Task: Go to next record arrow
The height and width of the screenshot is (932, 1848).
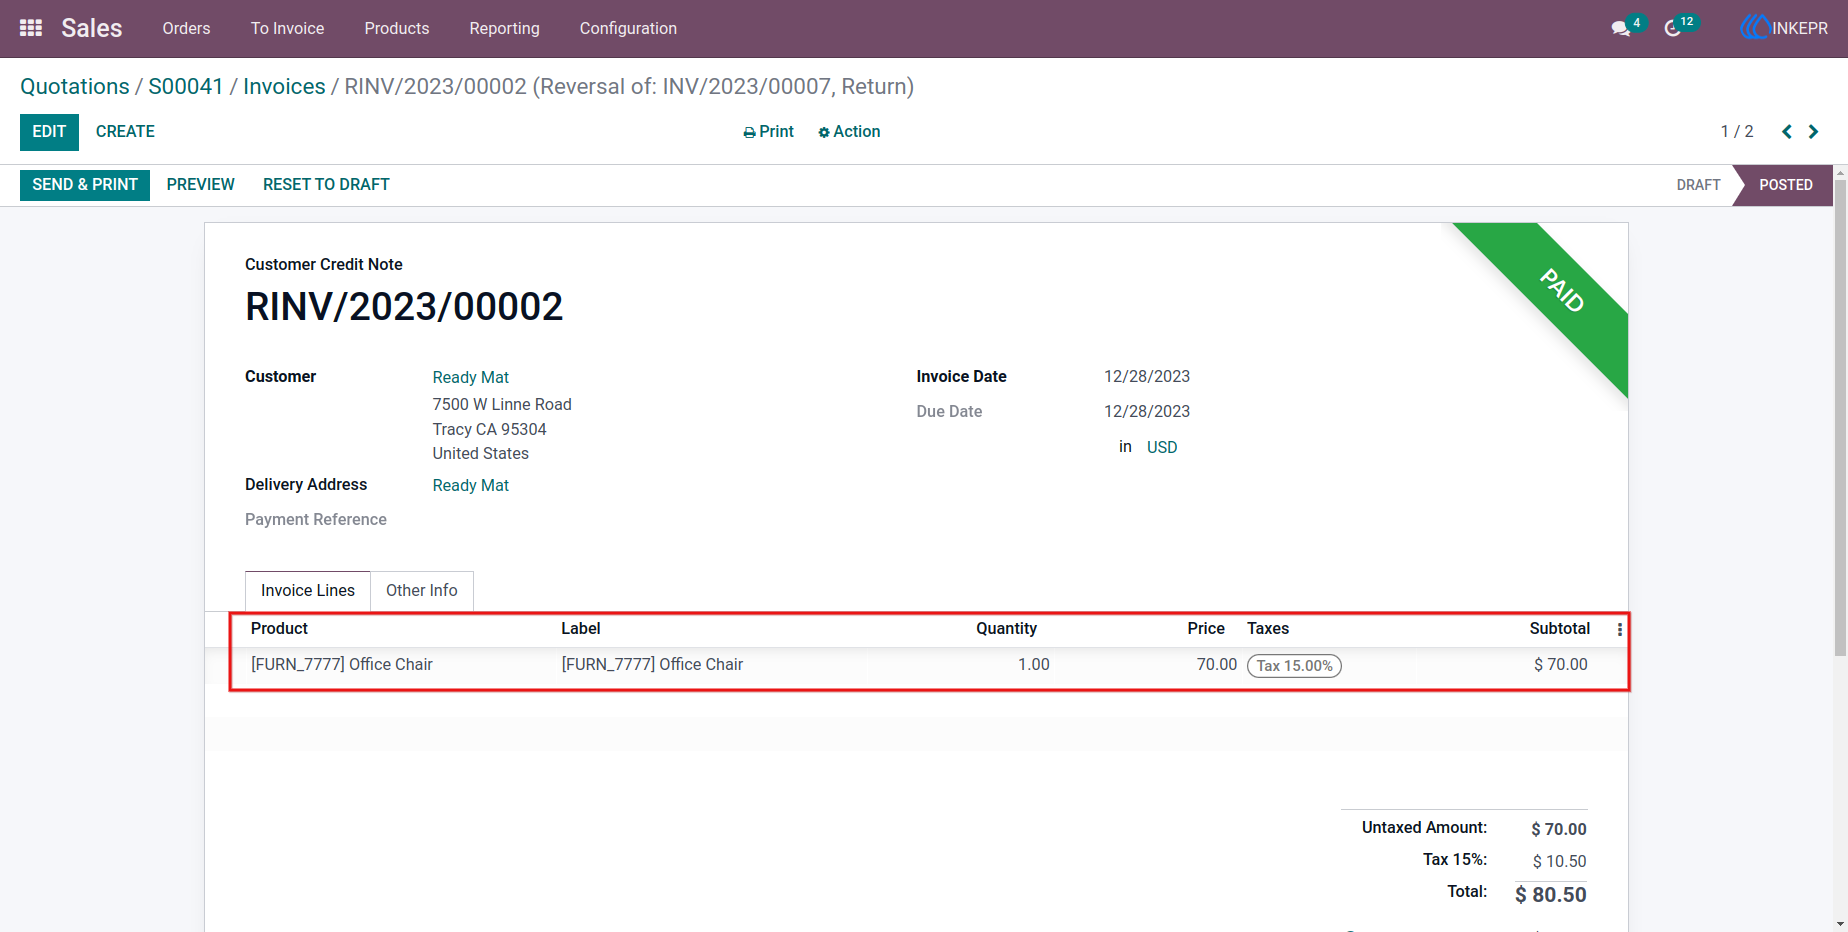Action: click(x=1813, y=132)
